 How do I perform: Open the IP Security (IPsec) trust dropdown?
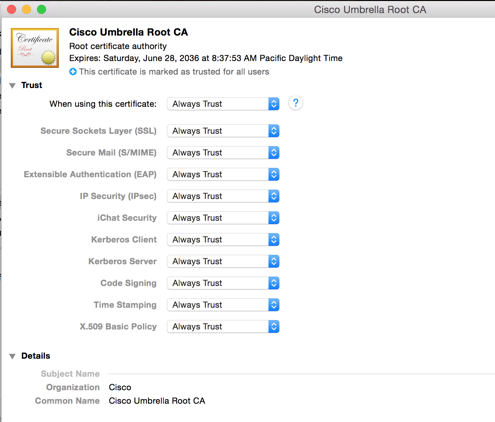pos(223,196)
